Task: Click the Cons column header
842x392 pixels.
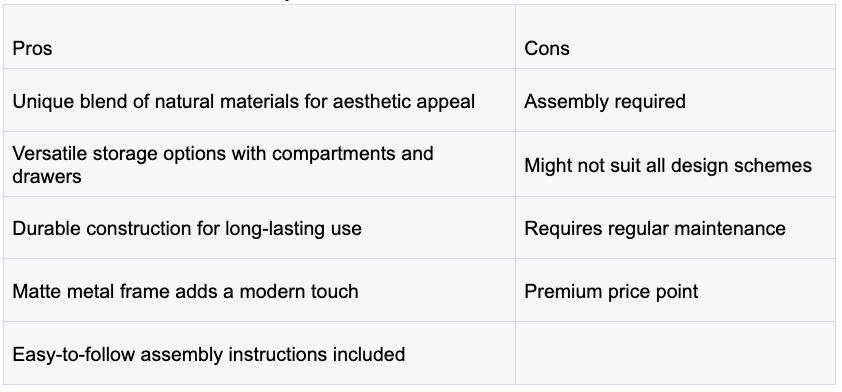Action: (x=676, y=37)
